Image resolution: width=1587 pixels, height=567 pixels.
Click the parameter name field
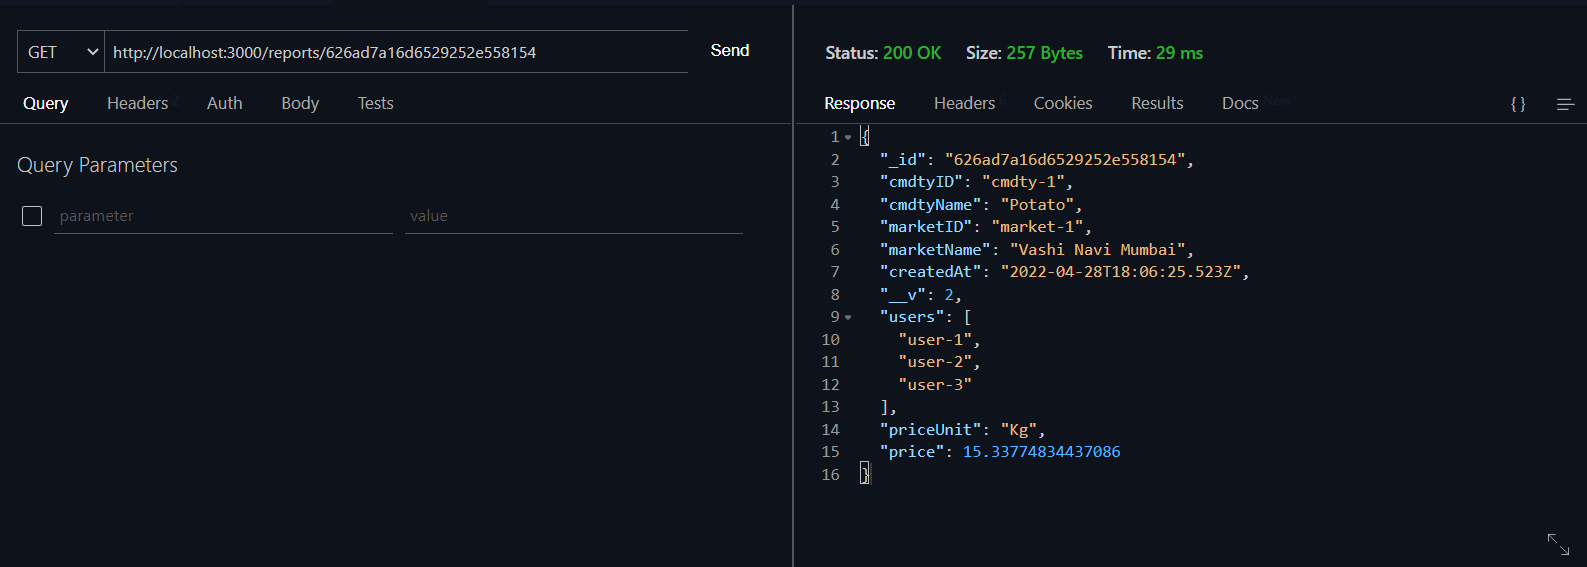(223, 216)
